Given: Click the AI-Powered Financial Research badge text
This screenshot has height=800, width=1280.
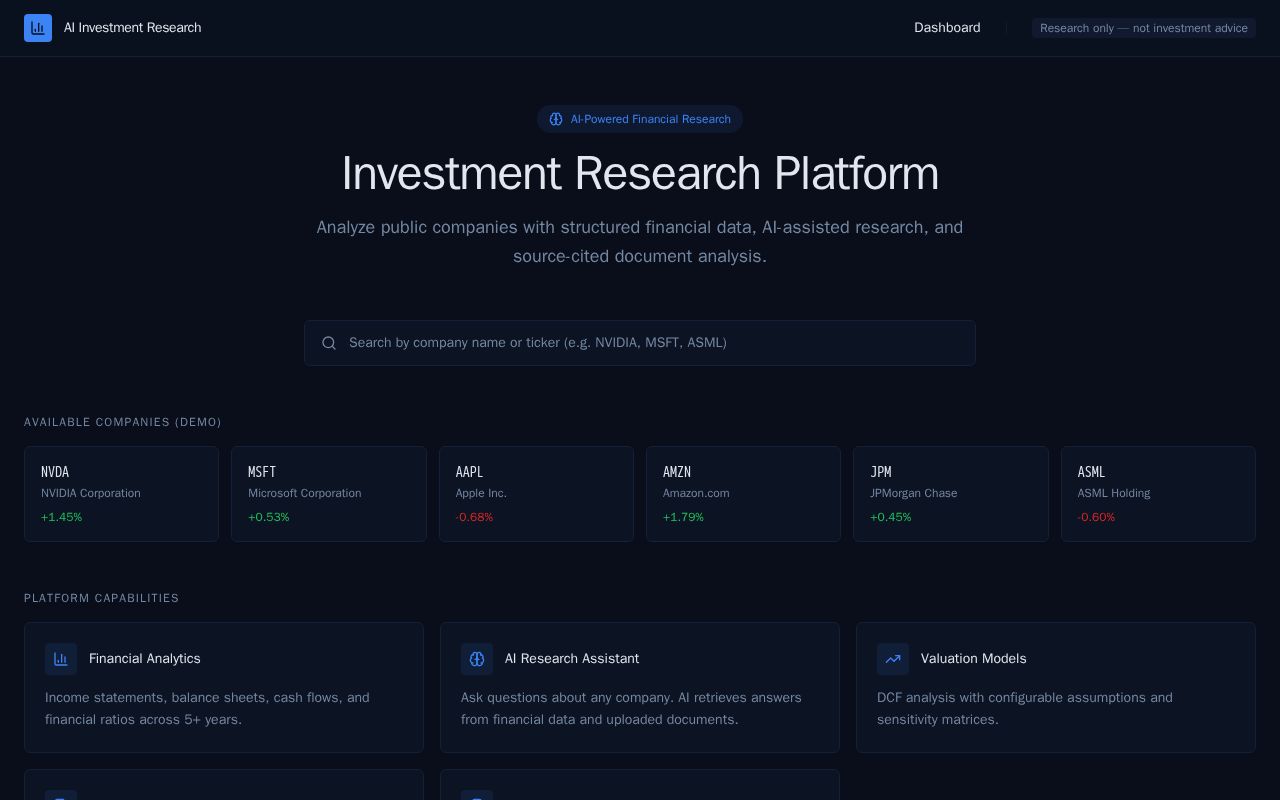Looking at the screenshot, I should pos(651,119).
